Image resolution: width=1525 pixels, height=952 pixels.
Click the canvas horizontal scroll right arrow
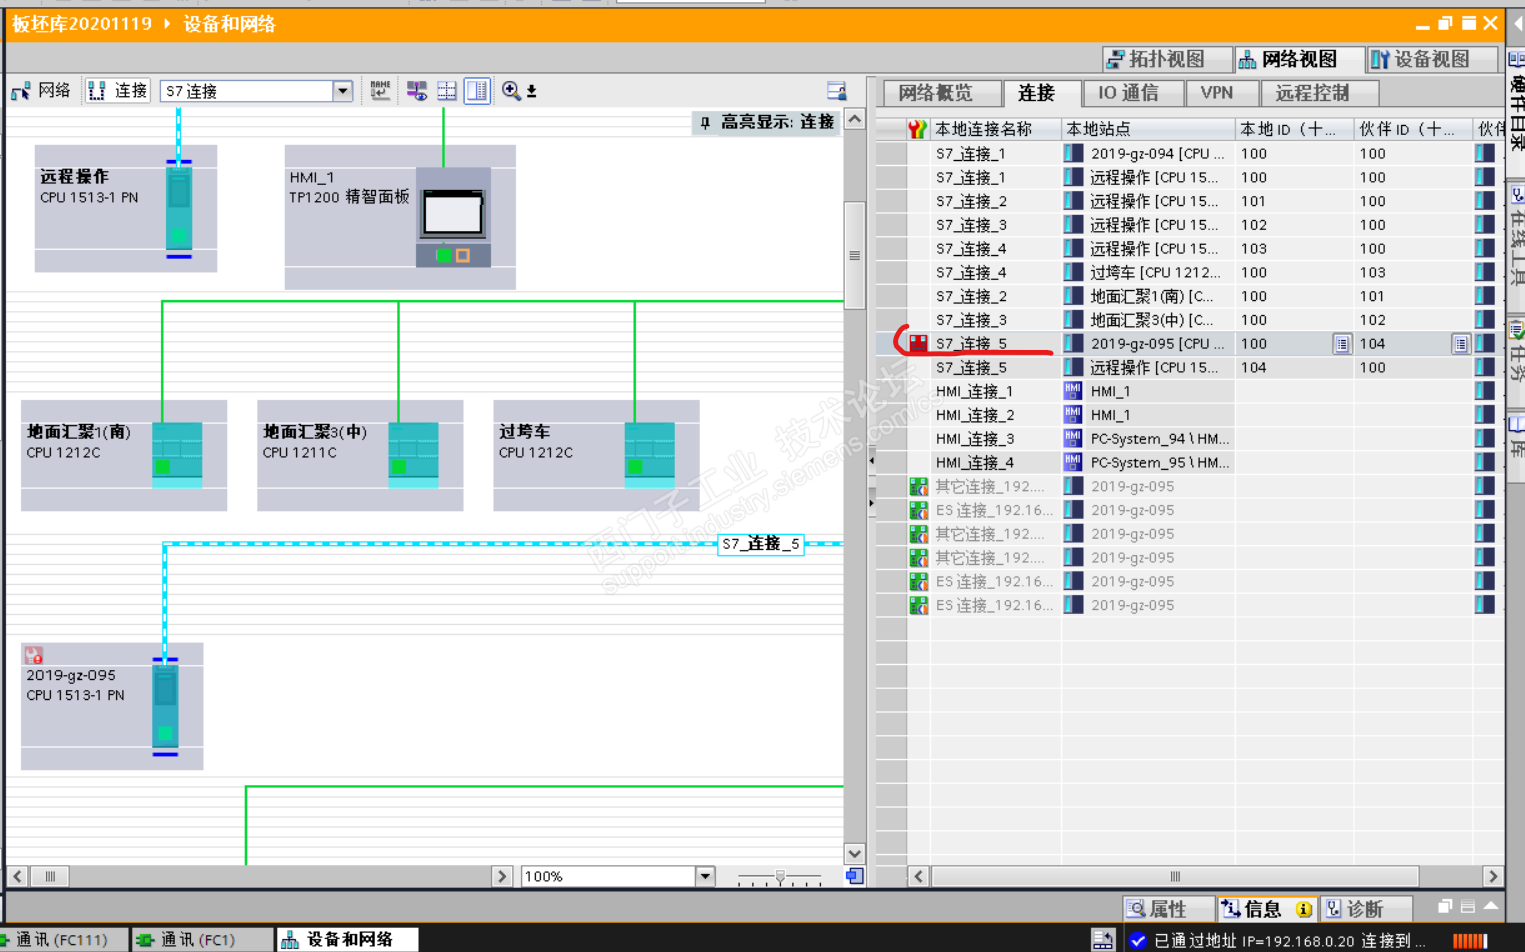pos(502,877)
